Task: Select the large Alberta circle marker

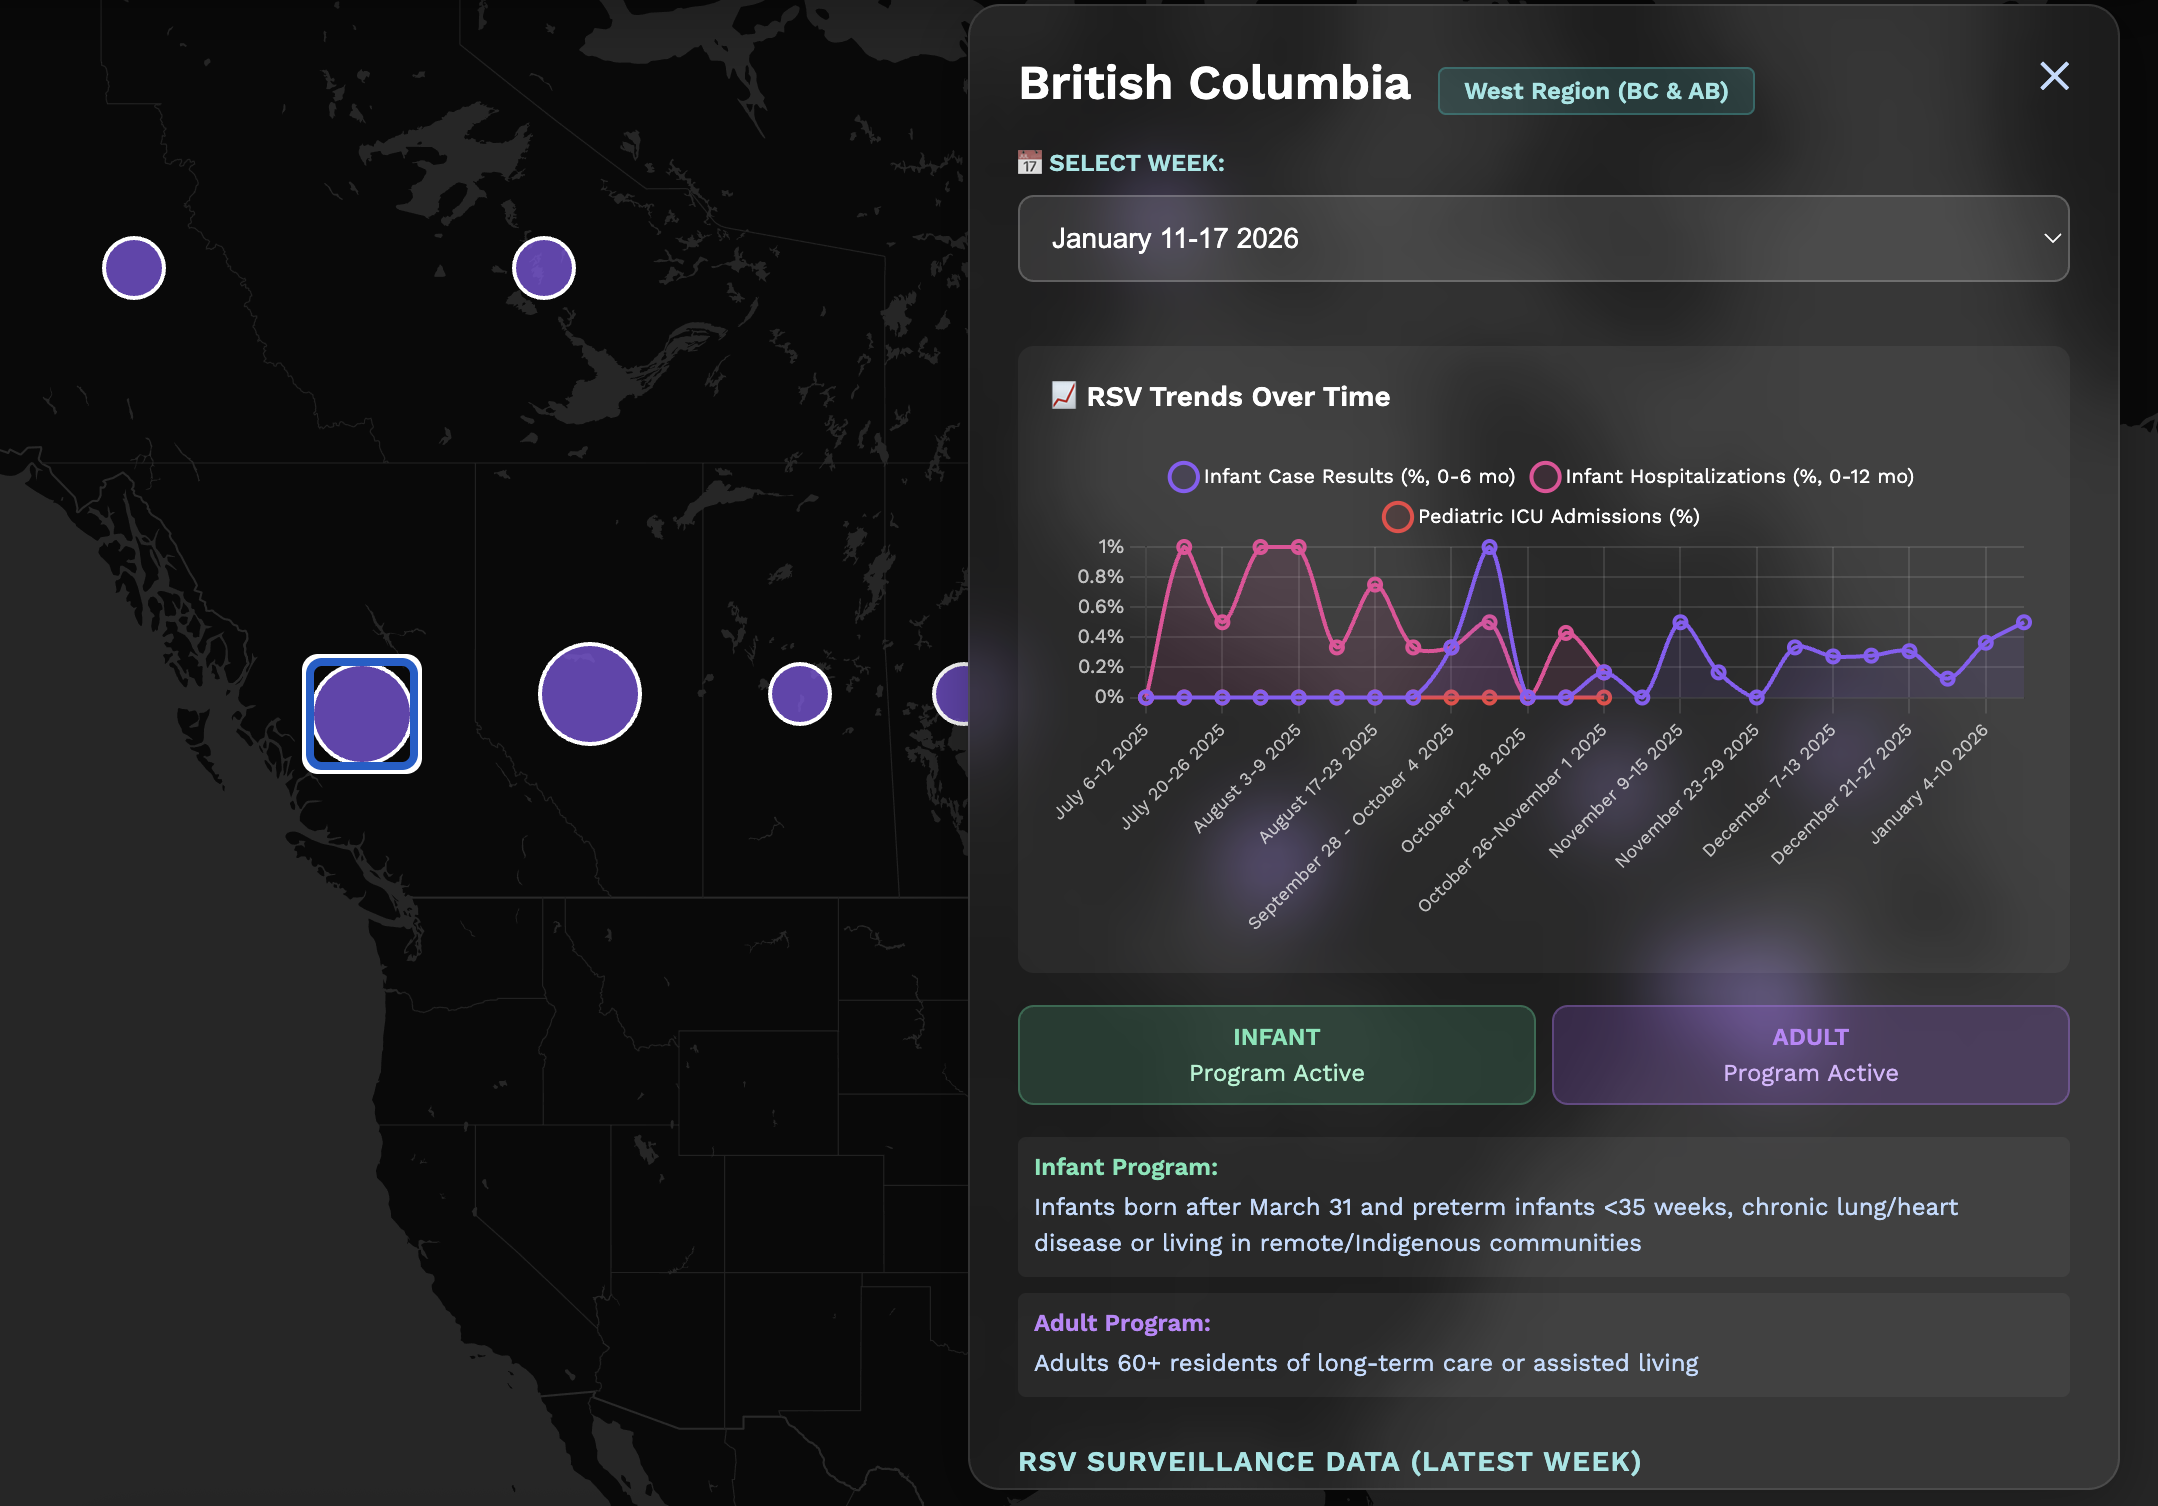Action: [x=590, y=694]
